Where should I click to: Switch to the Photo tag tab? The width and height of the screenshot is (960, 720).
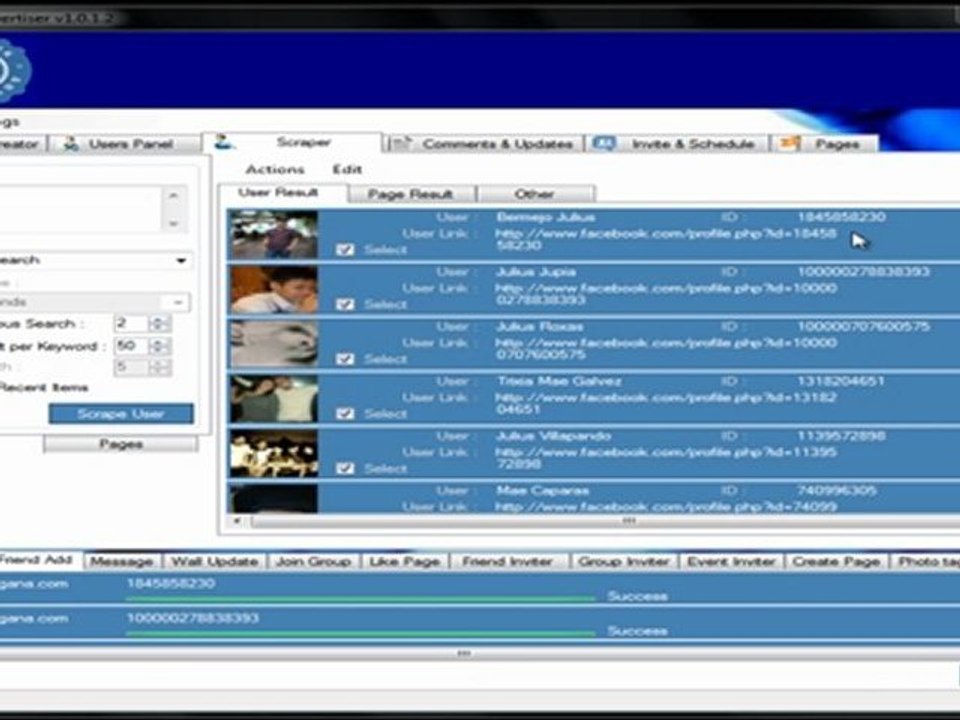click(926, 561)
